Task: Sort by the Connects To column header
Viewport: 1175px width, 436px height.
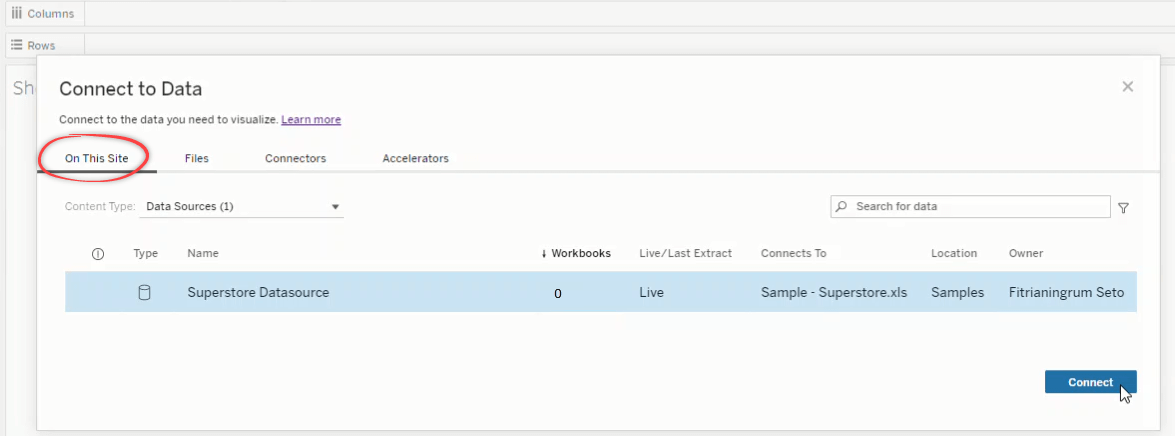Action: 794,253
